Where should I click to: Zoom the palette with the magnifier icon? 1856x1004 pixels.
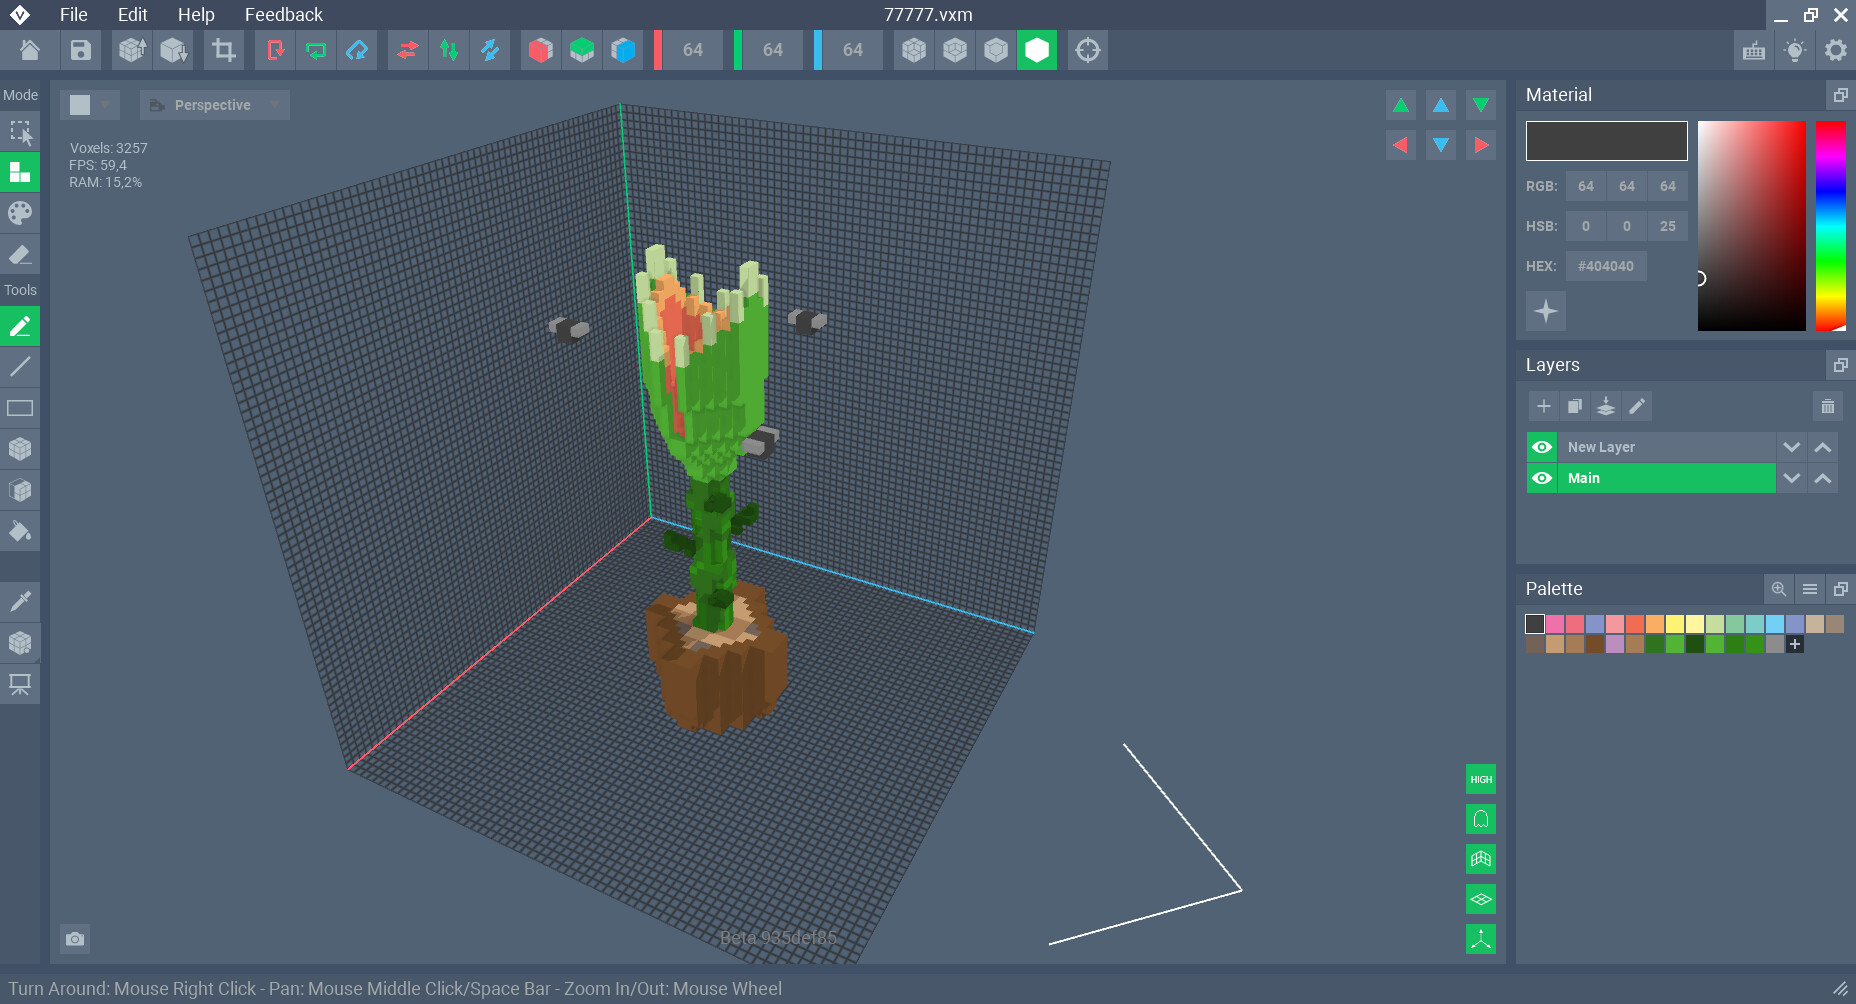[1779, 589]
